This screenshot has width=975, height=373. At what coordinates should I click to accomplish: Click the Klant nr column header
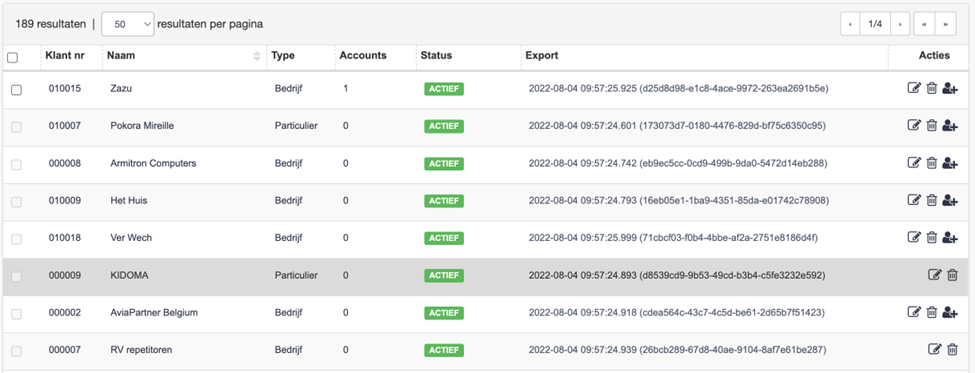click(x=65, y=55)
